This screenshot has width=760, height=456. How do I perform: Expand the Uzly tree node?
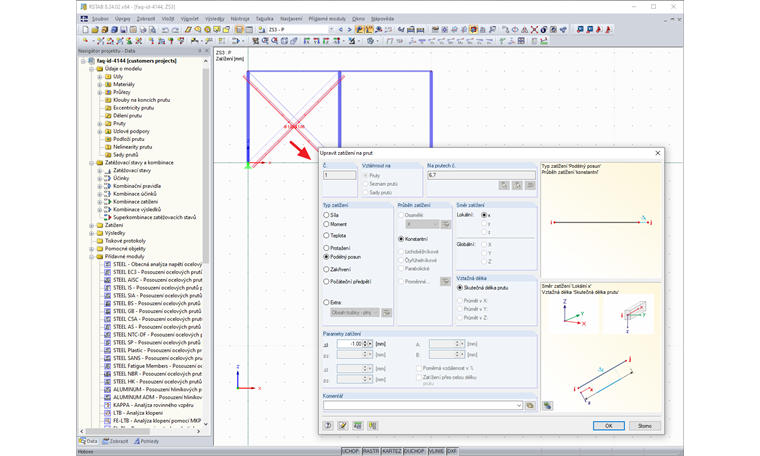99,77
